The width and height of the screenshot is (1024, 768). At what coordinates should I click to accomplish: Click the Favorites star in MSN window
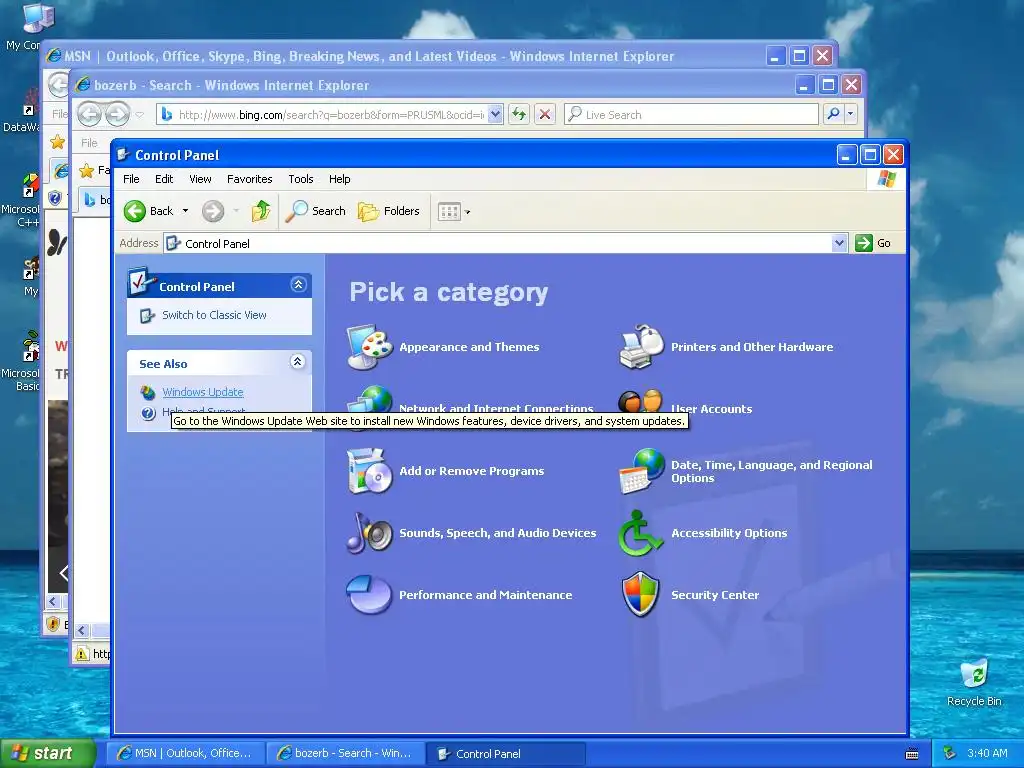tap(57, 142)
